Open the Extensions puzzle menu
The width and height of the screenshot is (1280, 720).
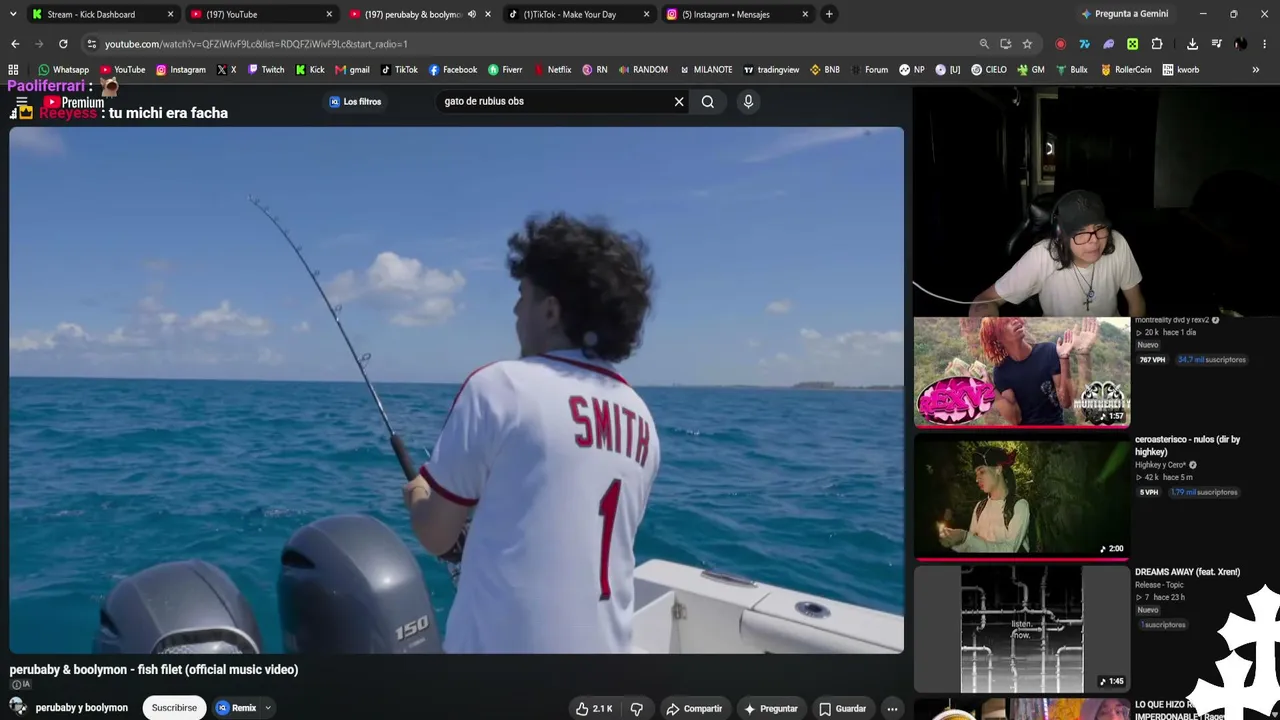pyautogui.click(x=1157, y=44)
